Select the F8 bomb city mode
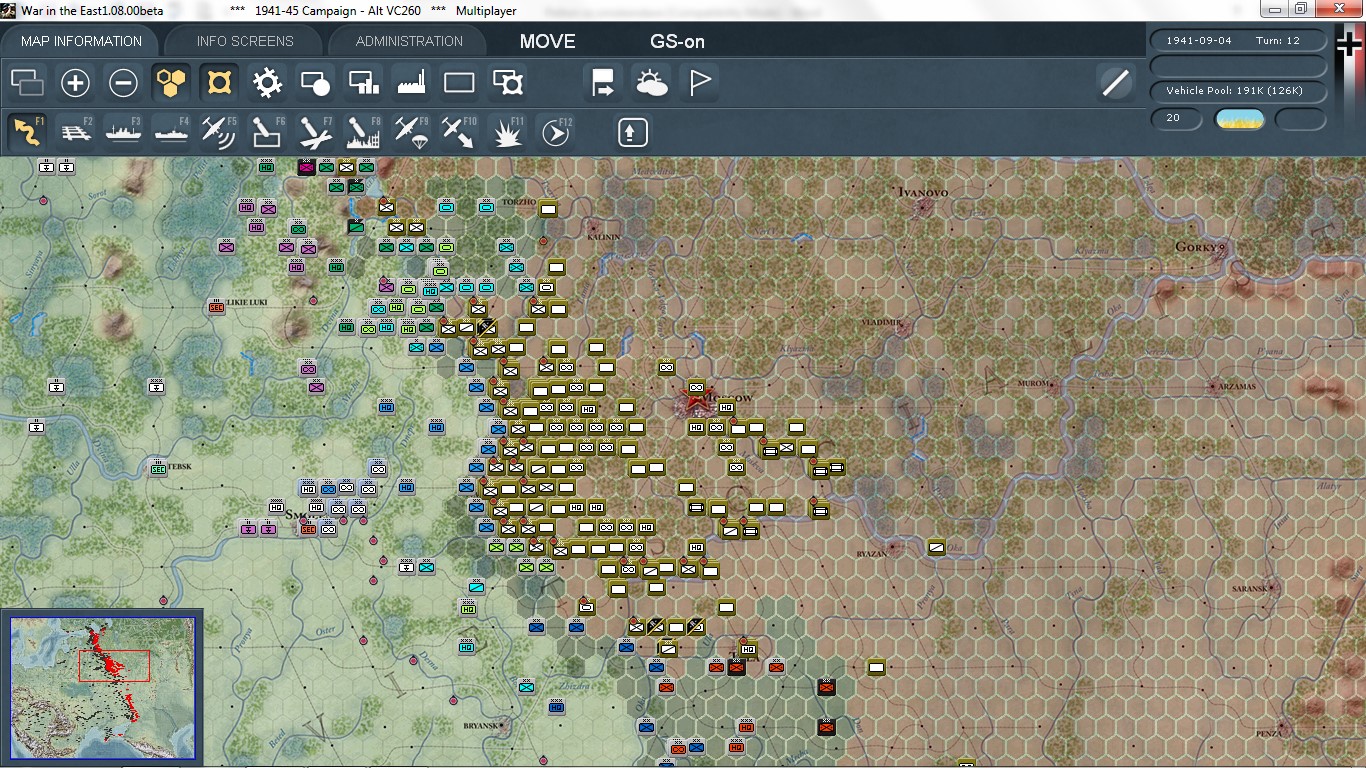The height and width of the screenshot is (768, 1366). [x=363, y=132]
